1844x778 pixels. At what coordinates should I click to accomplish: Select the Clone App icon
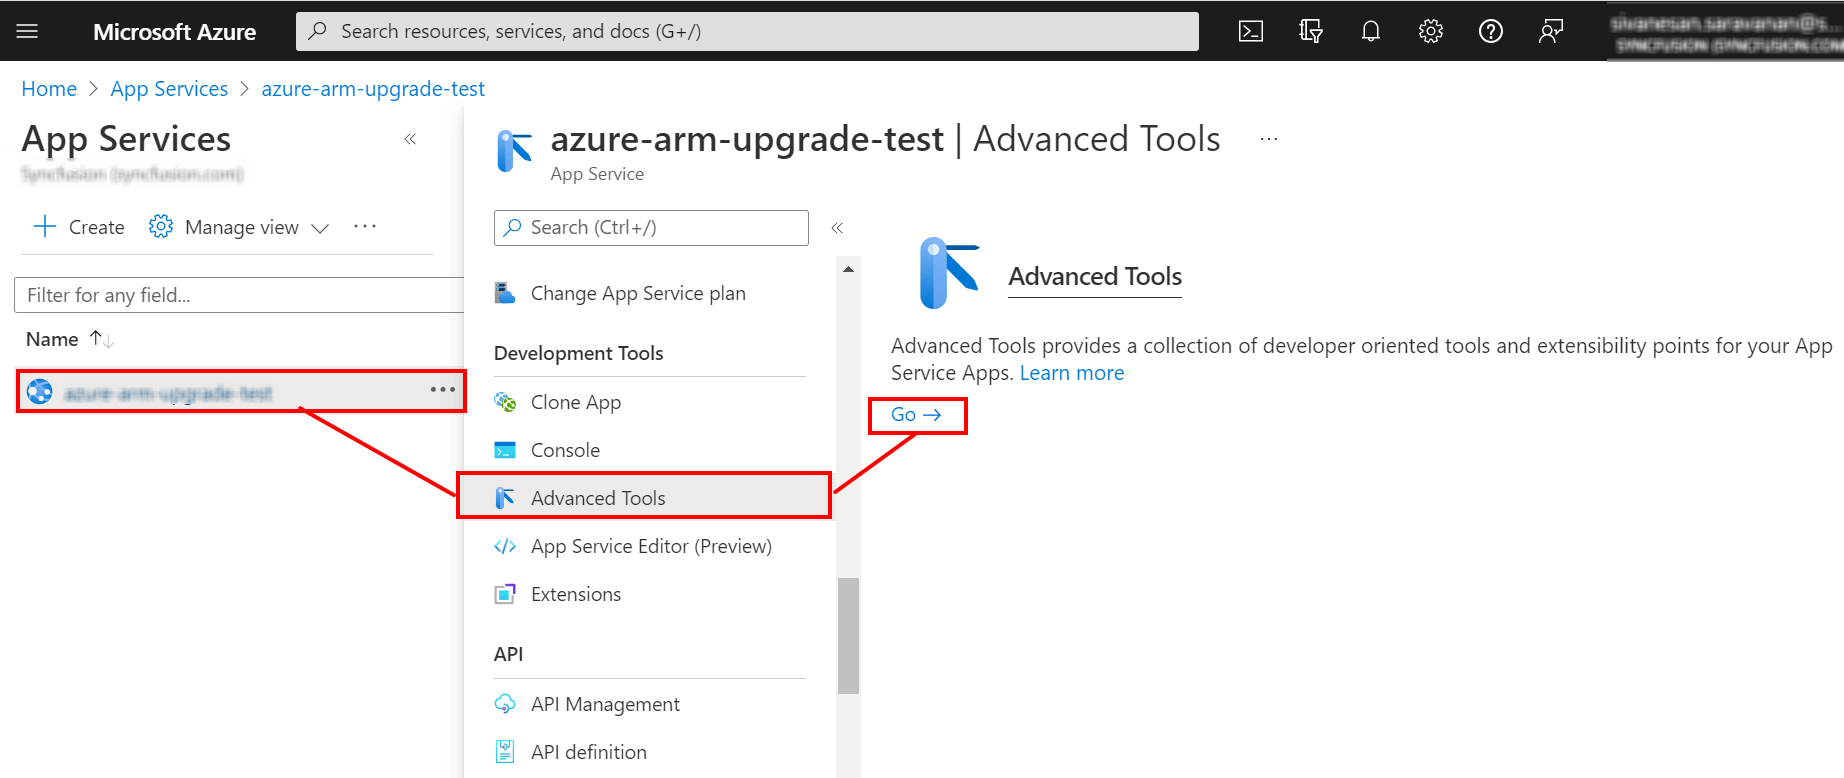click(505, 401)
